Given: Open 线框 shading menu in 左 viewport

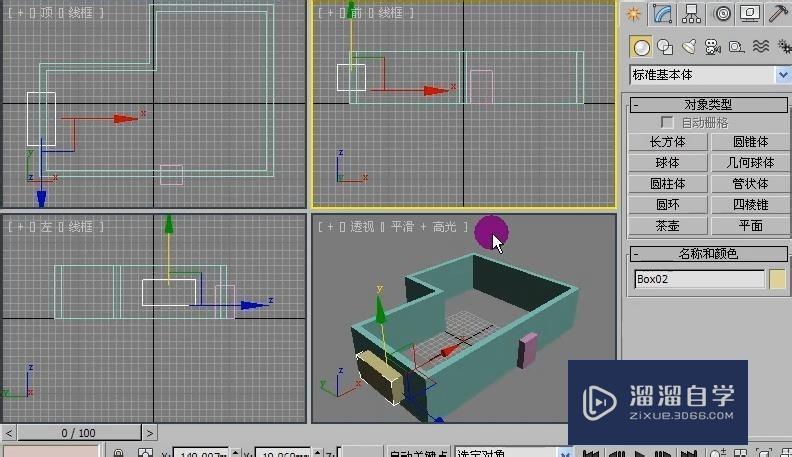Looking at the screenshot, I should point(81,226).
